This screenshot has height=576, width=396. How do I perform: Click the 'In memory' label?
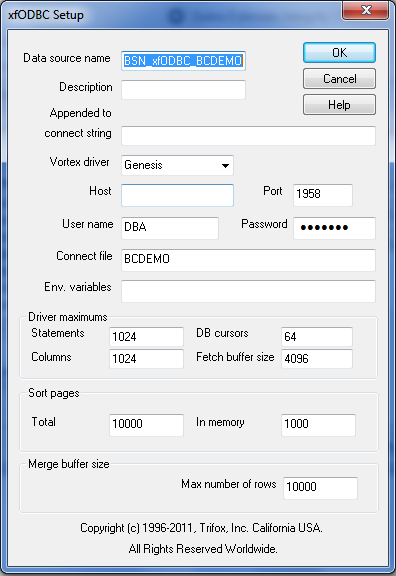tap(220, 422)
